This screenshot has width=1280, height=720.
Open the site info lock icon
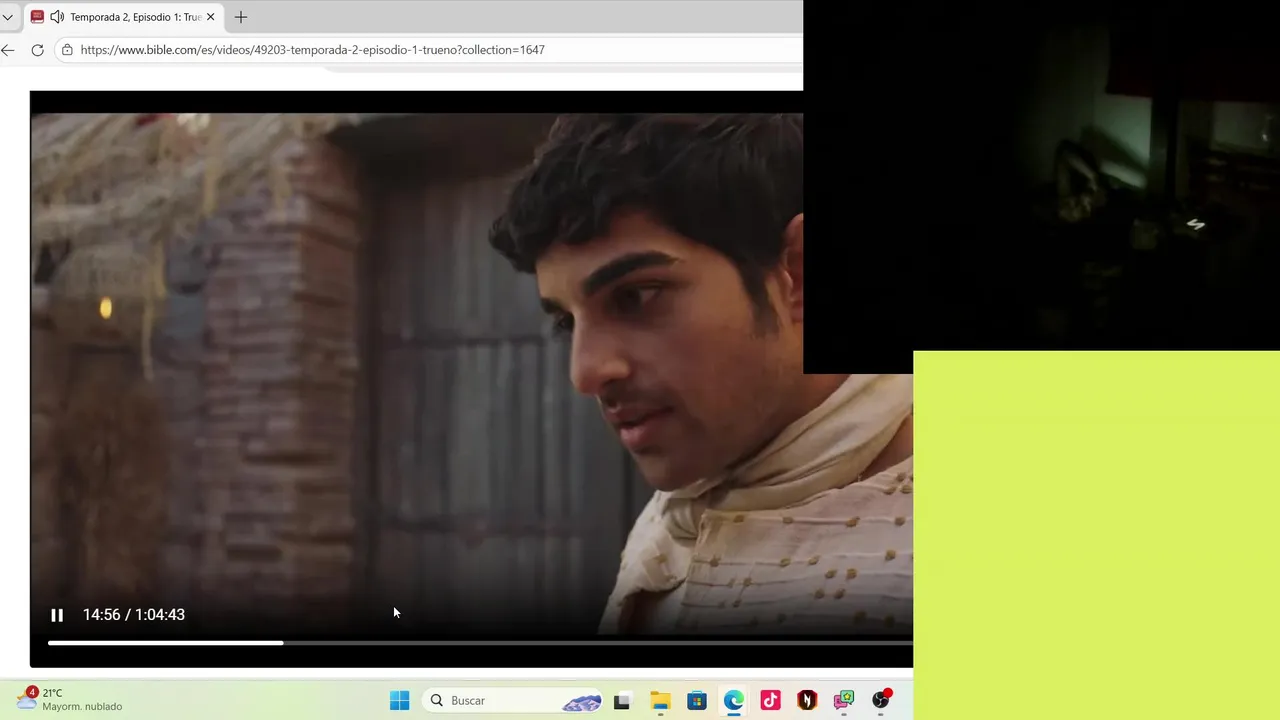[x=67, y=50]
